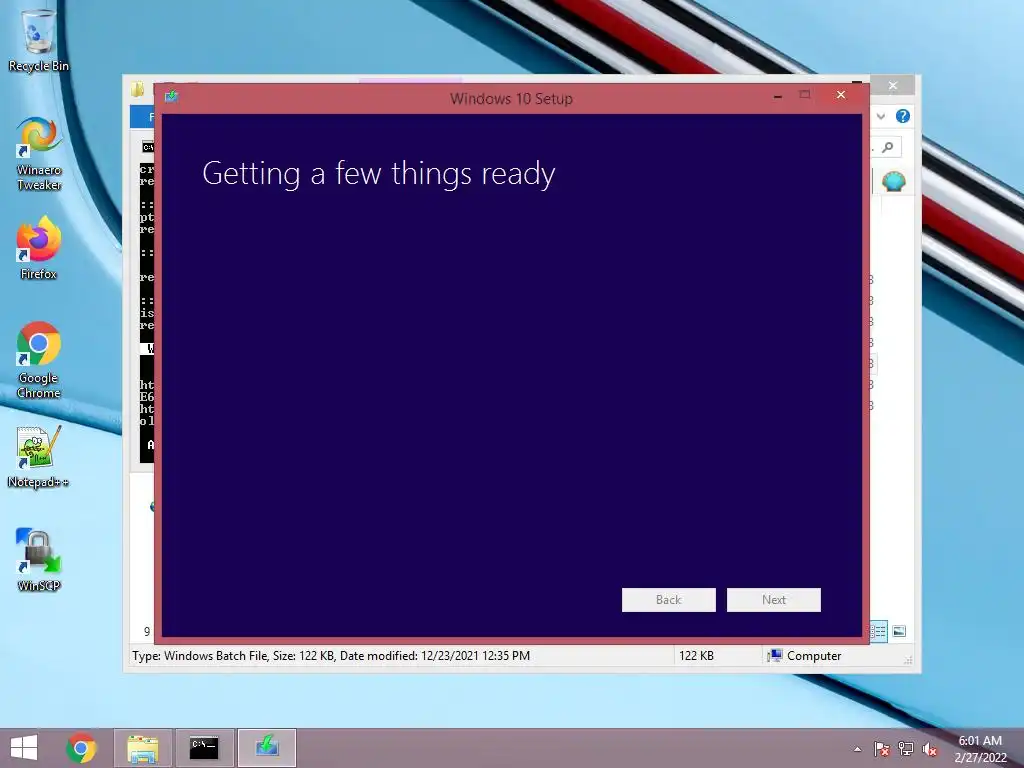Viewport: 1024px width, 768px height.
Task: Click the Computer label in Explorer status bar
Action: (814, 656)
